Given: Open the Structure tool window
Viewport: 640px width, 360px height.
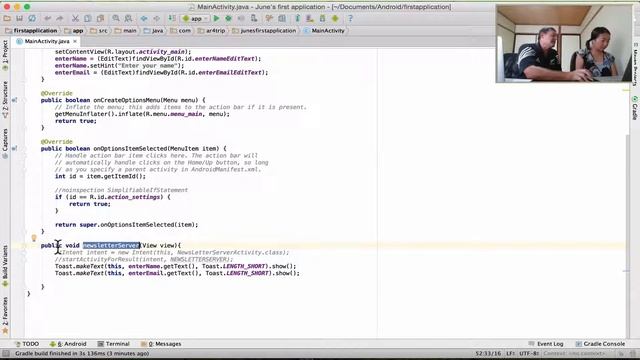Looking at the screenshot, I should pyautogui.click(x=5, y=100).
